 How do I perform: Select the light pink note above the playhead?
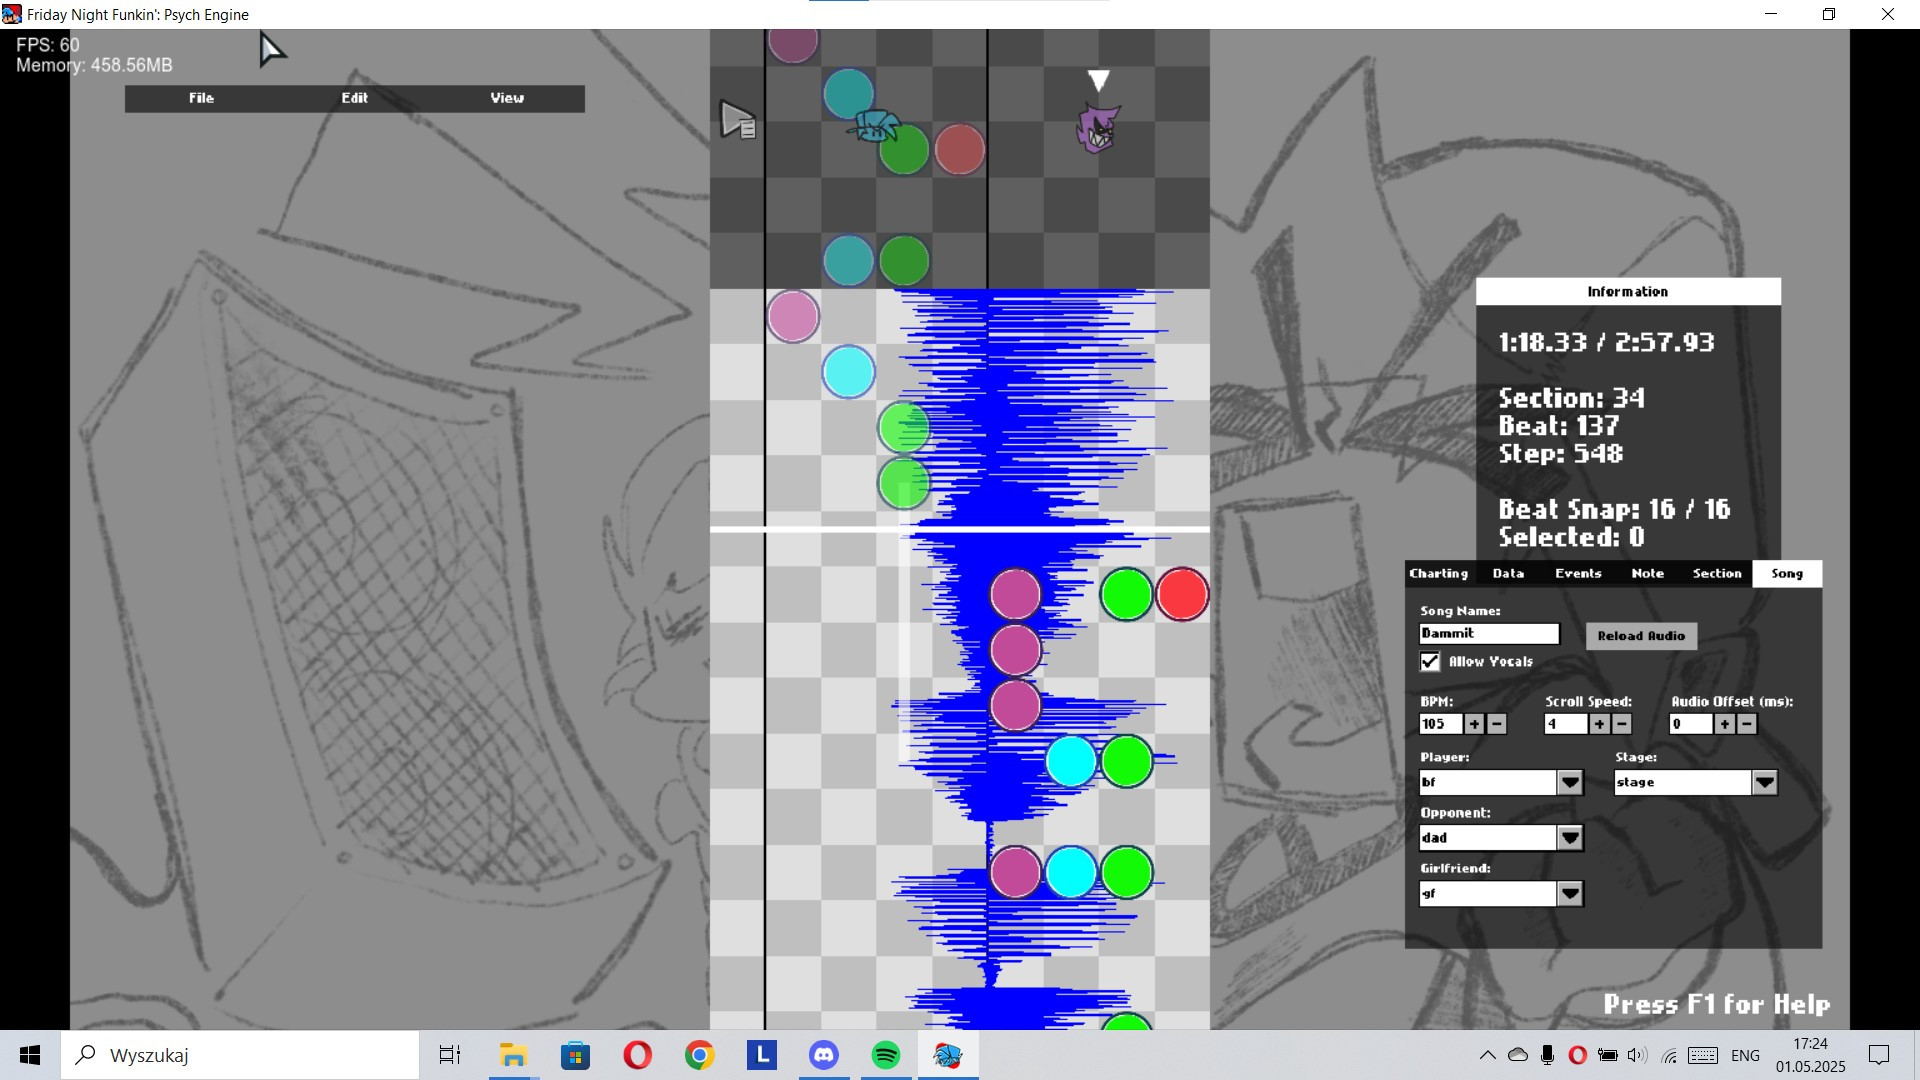[x=793, y=317]
